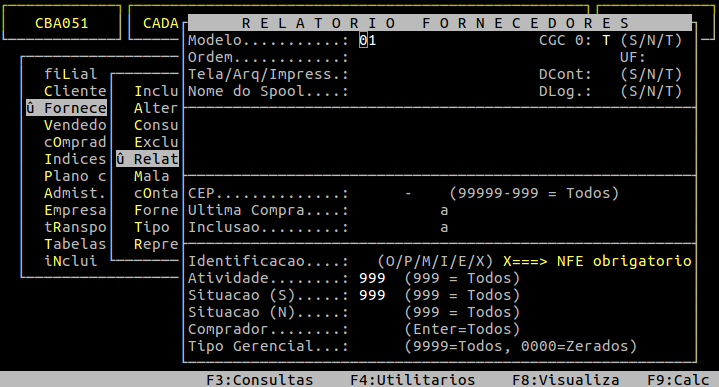
Task: Focus the Identificacao input field
Action: click(364, 261)
